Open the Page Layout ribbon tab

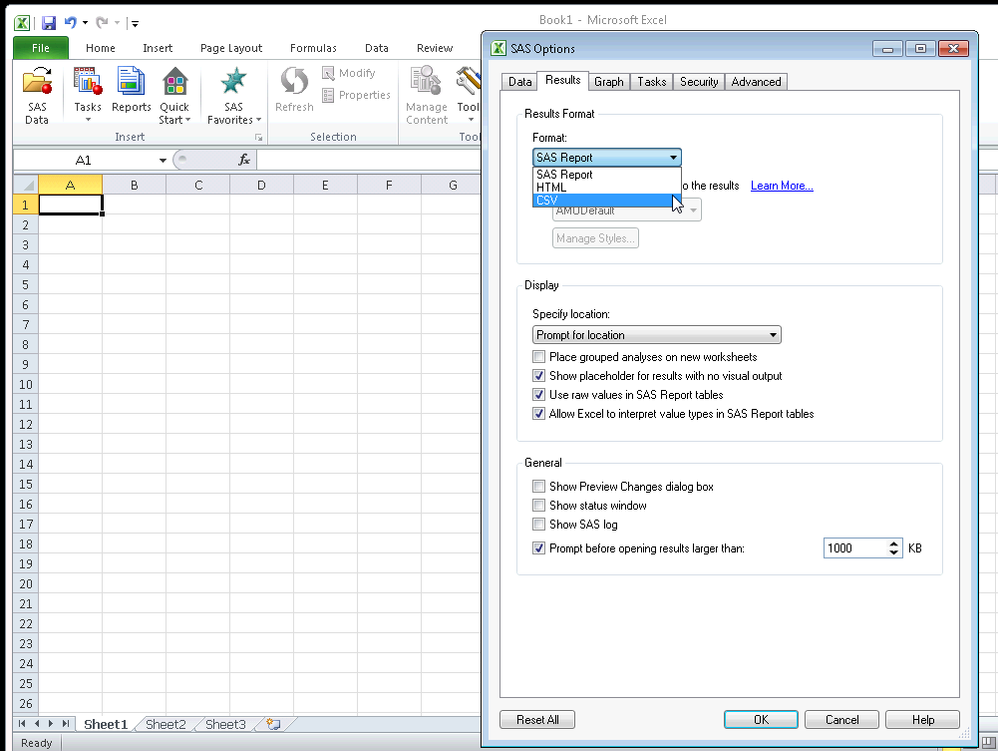coord(231,48)
